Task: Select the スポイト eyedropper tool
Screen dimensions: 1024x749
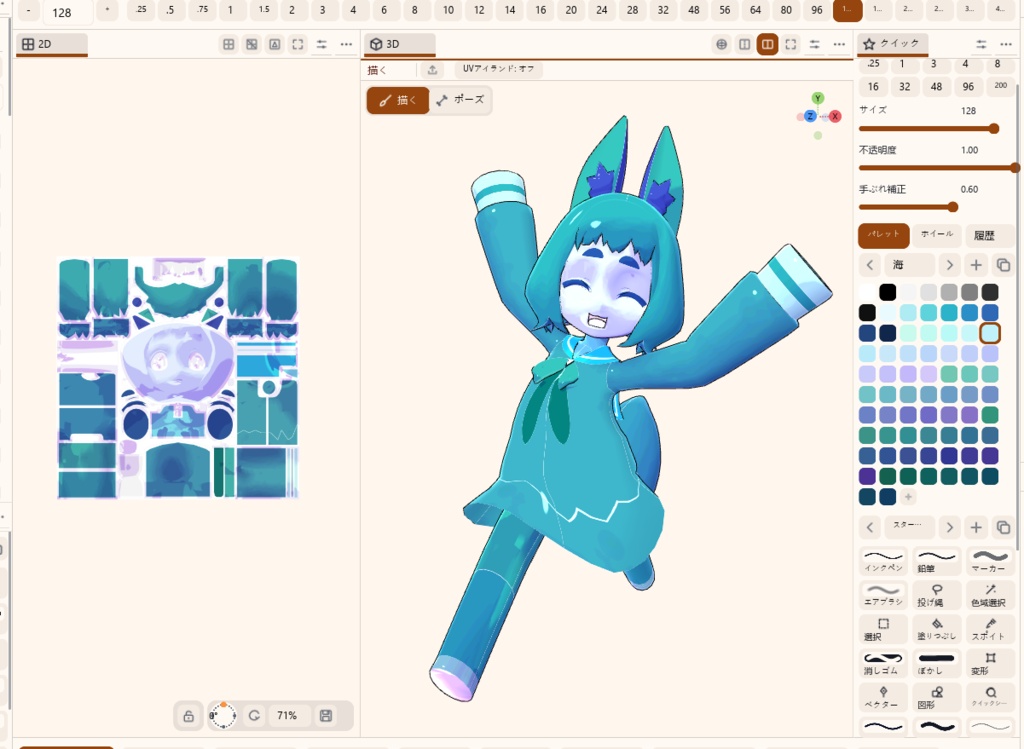Action: [x=990, y=629]
